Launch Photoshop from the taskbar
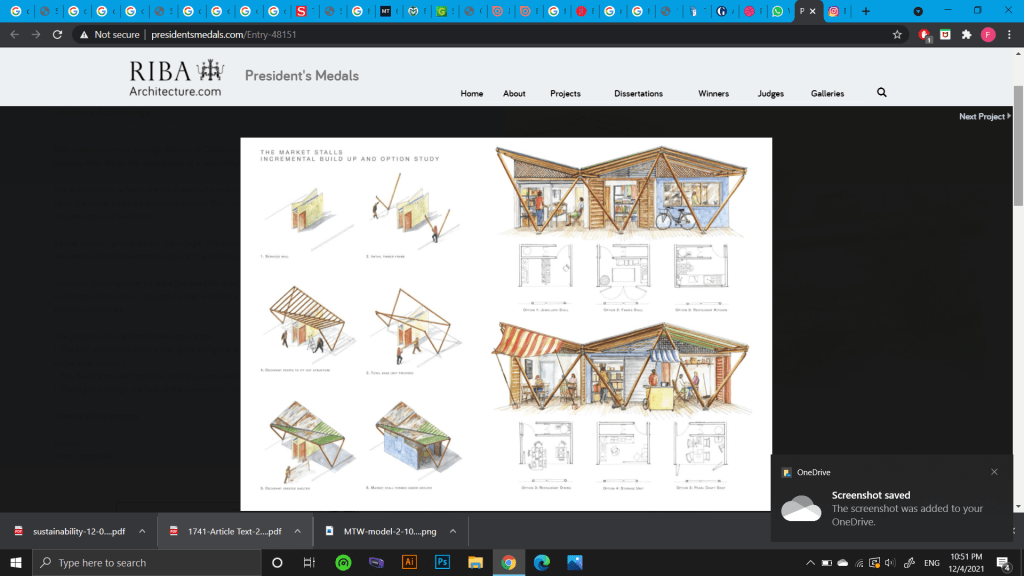The height and width of the screenshot is (576, 1024). coord(441,562)
